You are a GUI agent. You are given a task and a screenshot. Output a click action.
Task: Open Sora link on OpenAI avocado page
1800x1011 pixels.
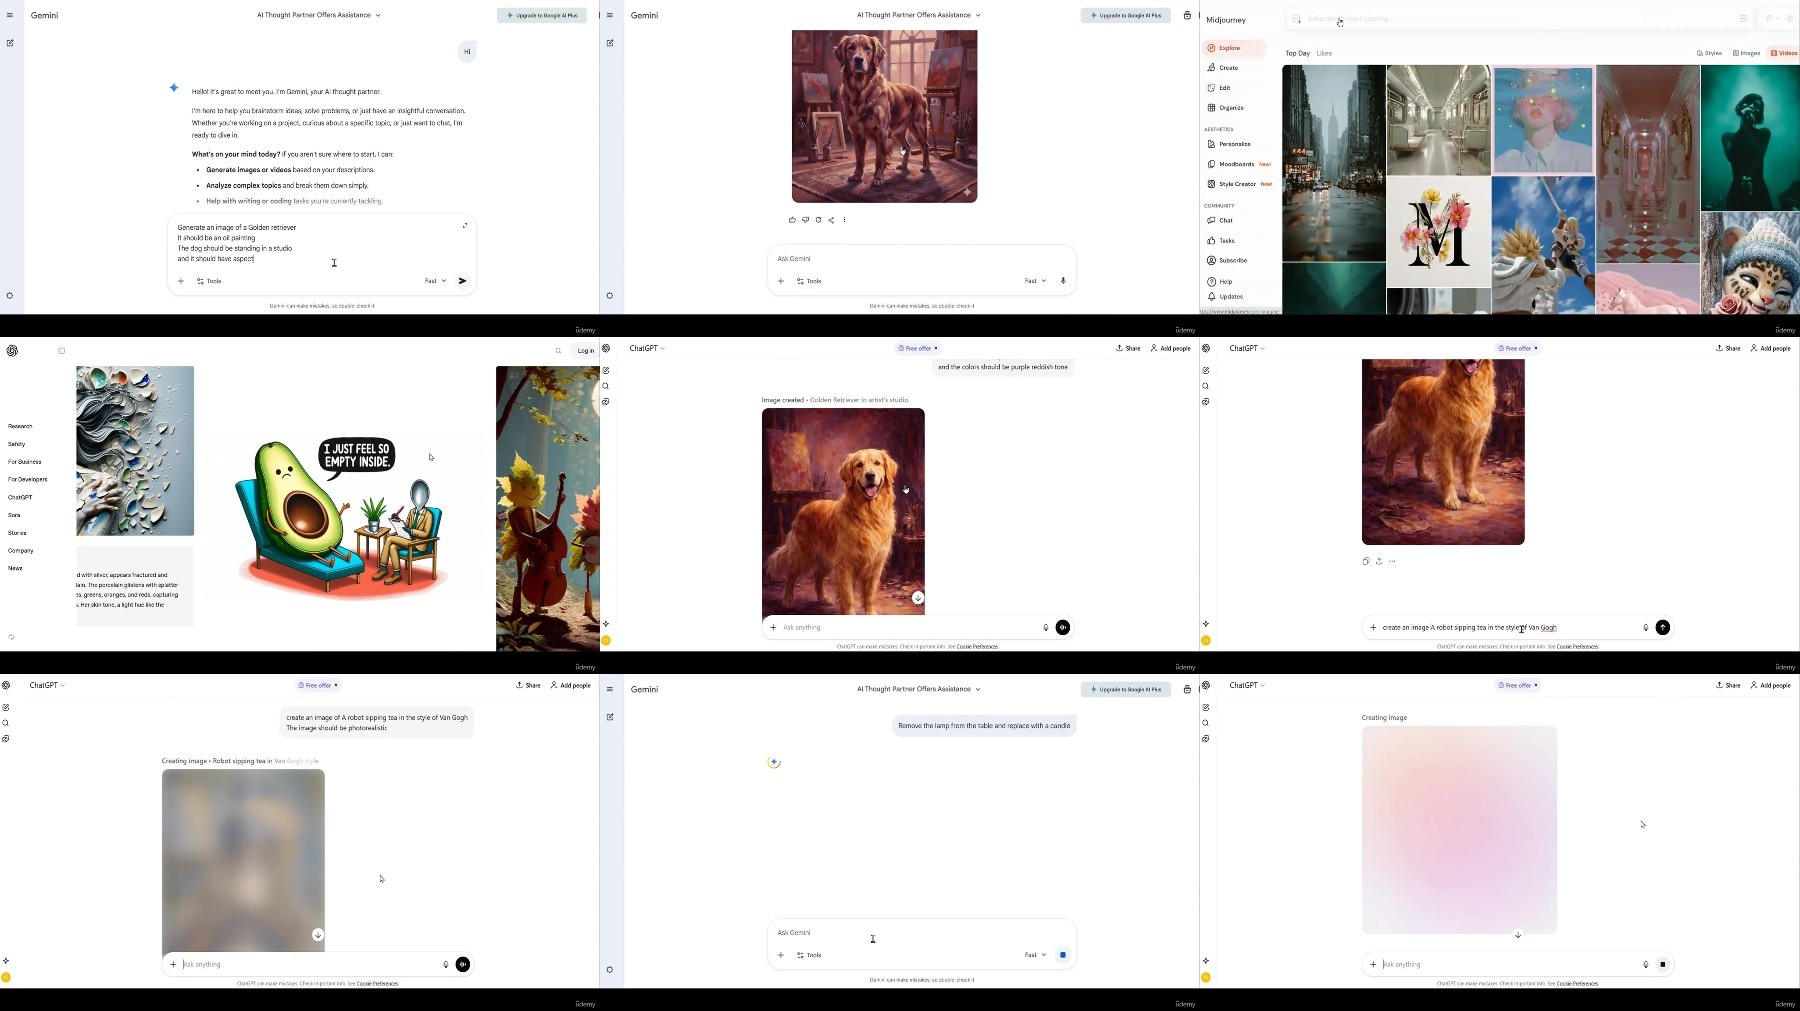(14, 515)
